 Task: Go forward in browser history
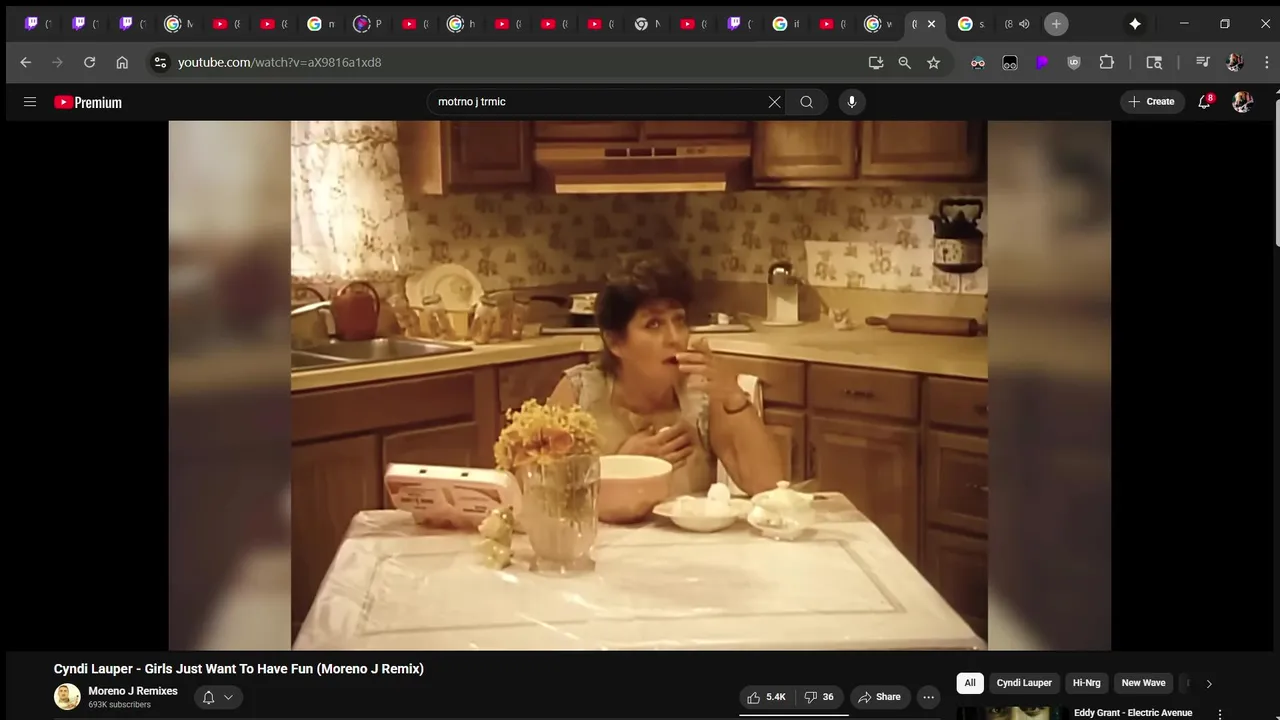pyautogui.click(x=57, y=62)
